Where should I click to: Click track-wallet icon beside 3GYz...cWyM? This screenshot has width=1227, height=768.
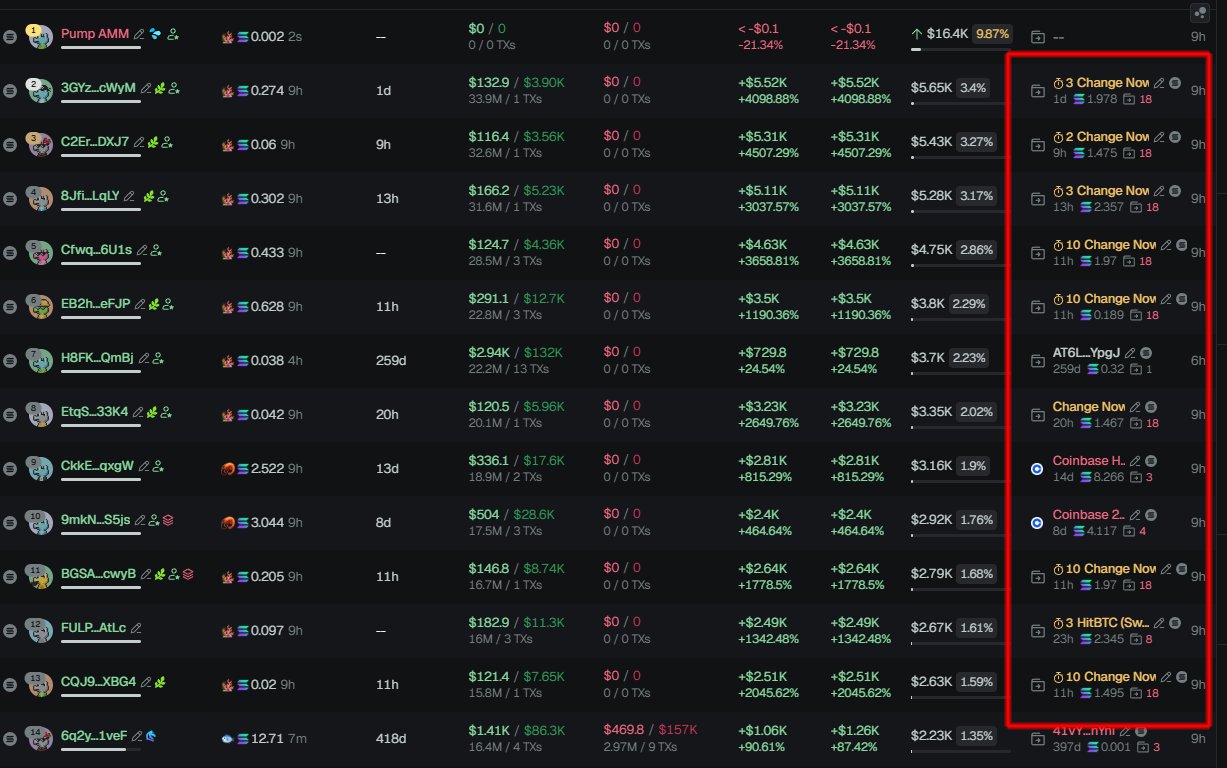pyautogui.click(x=174, y=88)
